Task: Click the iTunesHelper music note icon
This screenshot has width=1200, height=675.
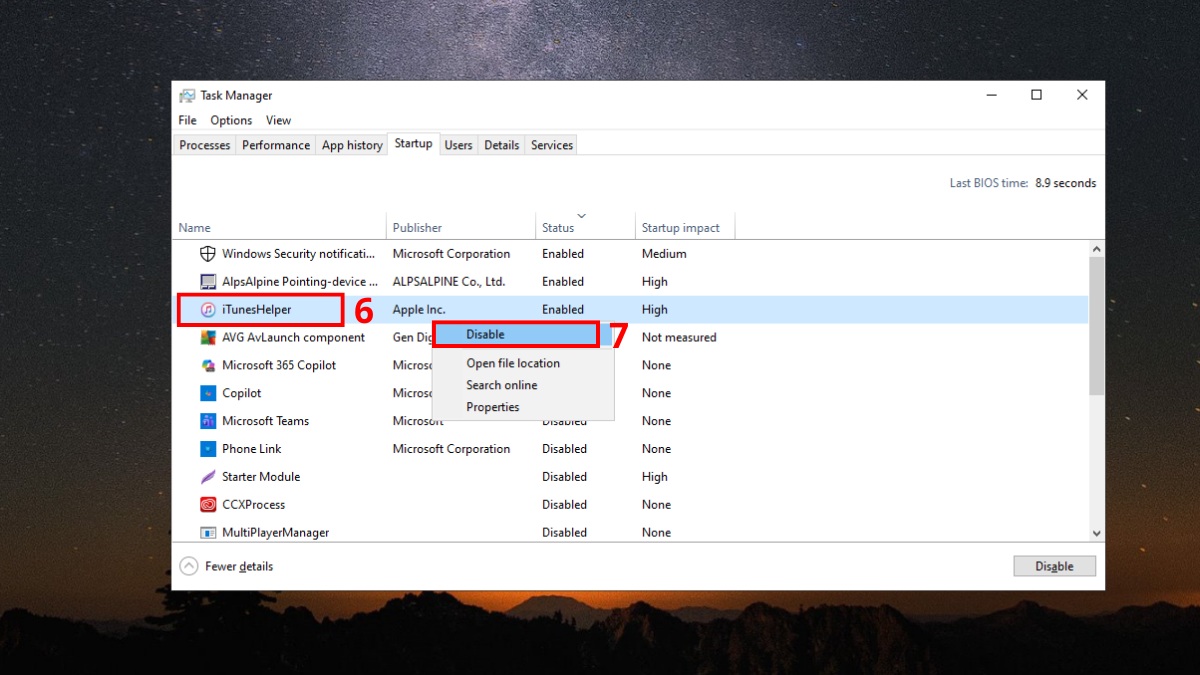Action: 207,309
